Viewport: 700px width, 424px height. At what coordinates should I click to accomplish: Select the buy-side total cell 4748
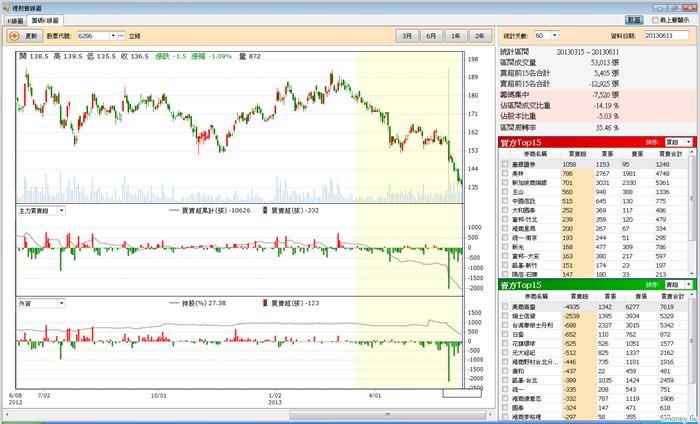click(x=662, y=174)
